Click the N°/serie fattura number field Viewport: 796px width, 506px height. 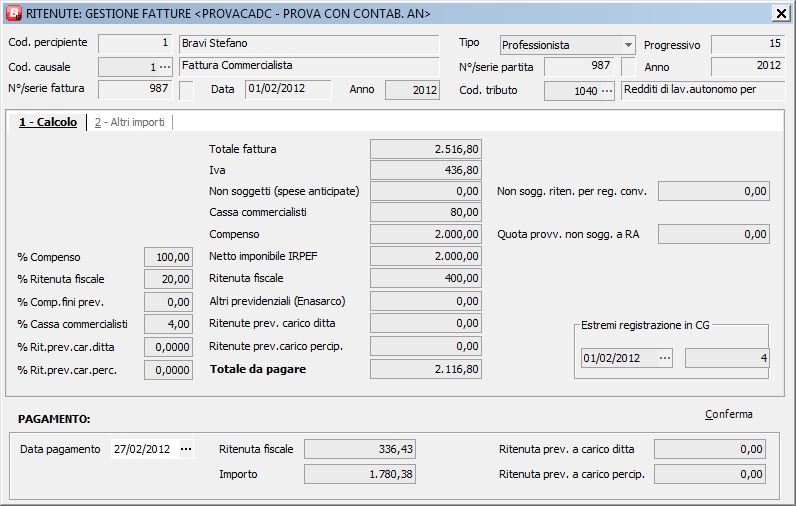136,90
